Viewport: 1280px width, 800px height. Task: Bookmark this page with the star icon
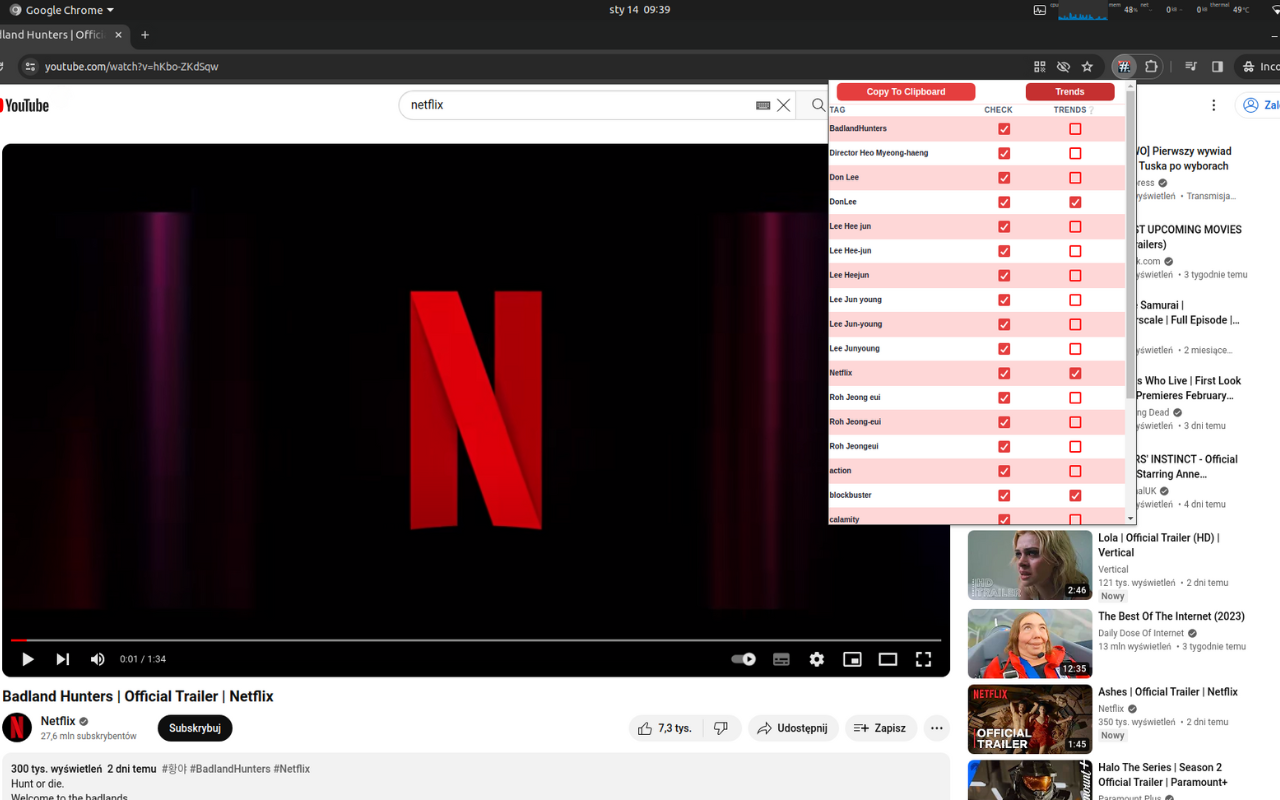[x=1087, y=67]
